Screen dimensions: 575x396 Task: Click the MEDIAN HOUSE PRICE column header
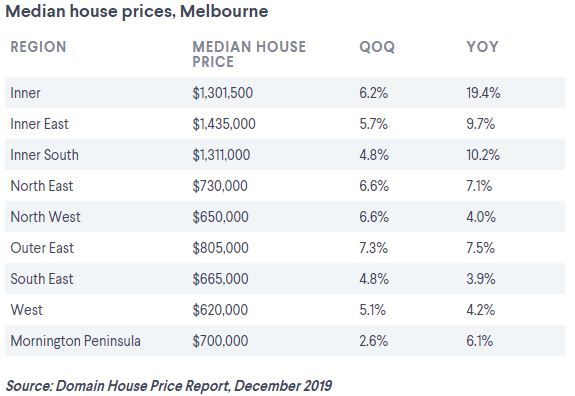pos(249,54)
